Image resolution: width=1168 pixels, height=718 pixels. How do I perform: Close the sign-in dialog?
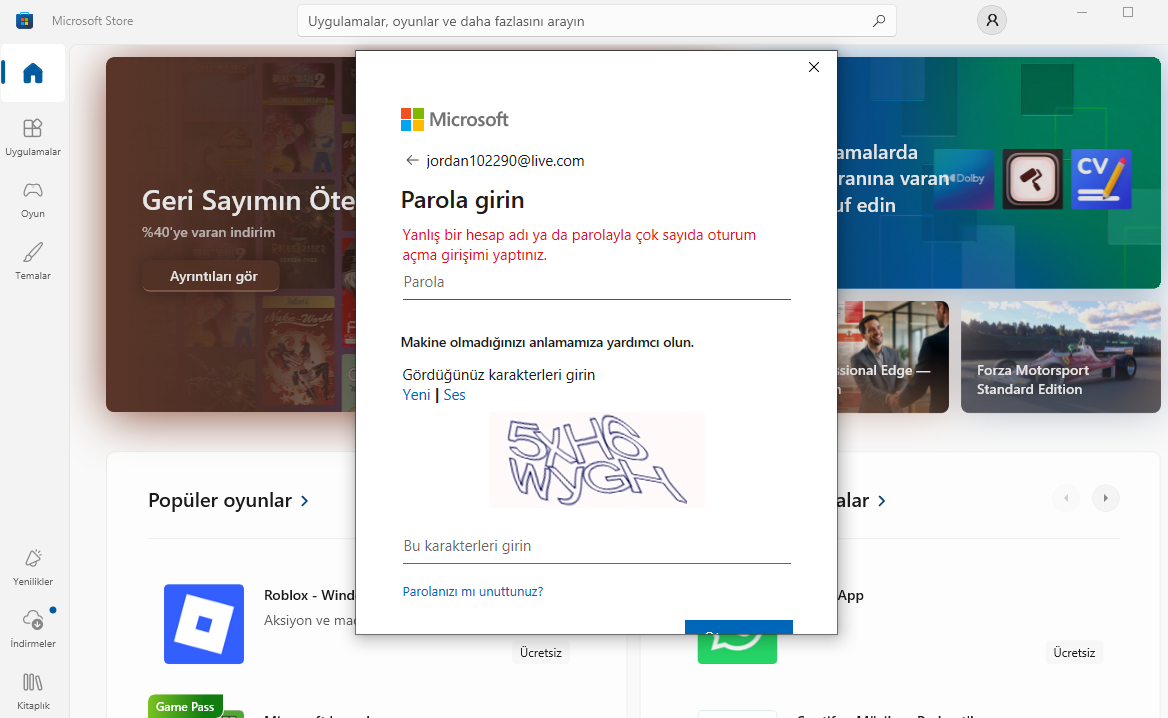pyautogui.click(x=813, y=67)
